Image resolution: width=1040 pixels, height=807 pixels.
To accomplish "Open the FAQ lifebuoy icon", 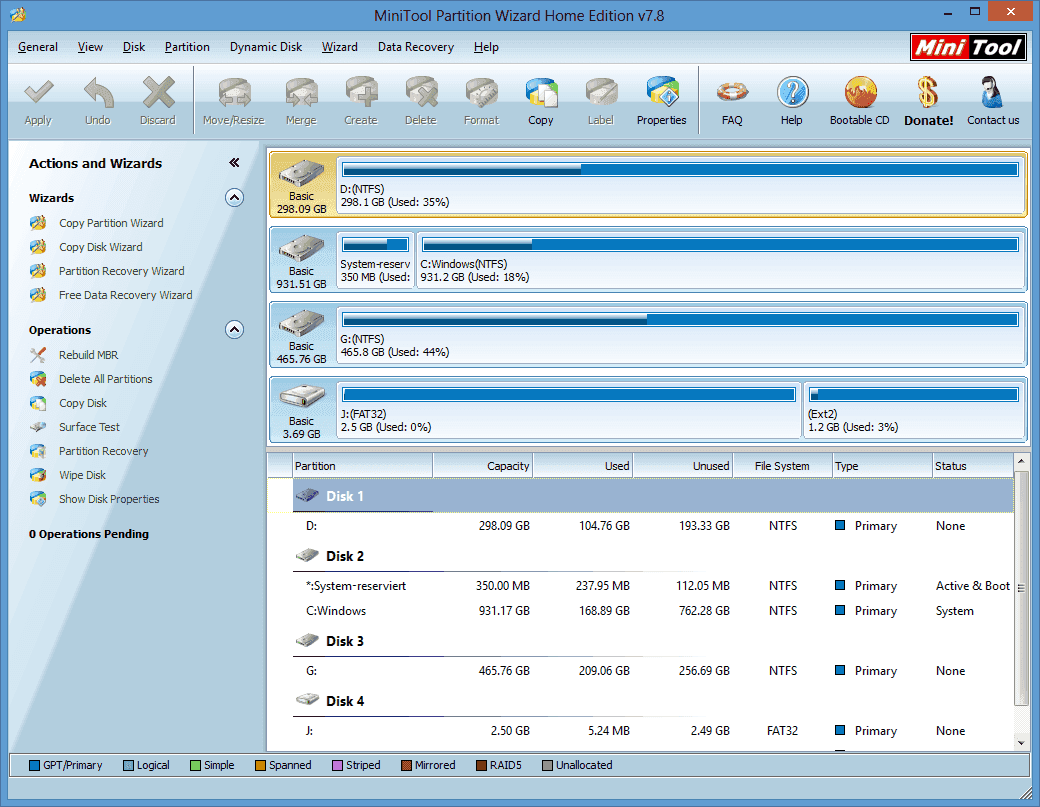I will tap(732, 93).
